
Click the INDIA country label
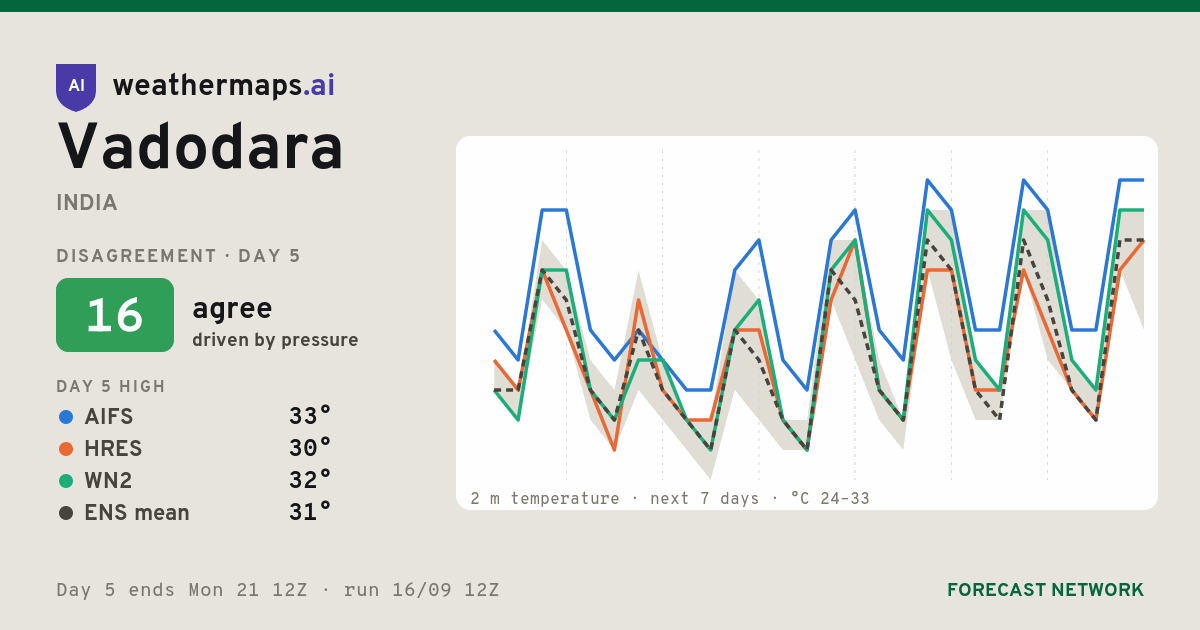(87, 203)
